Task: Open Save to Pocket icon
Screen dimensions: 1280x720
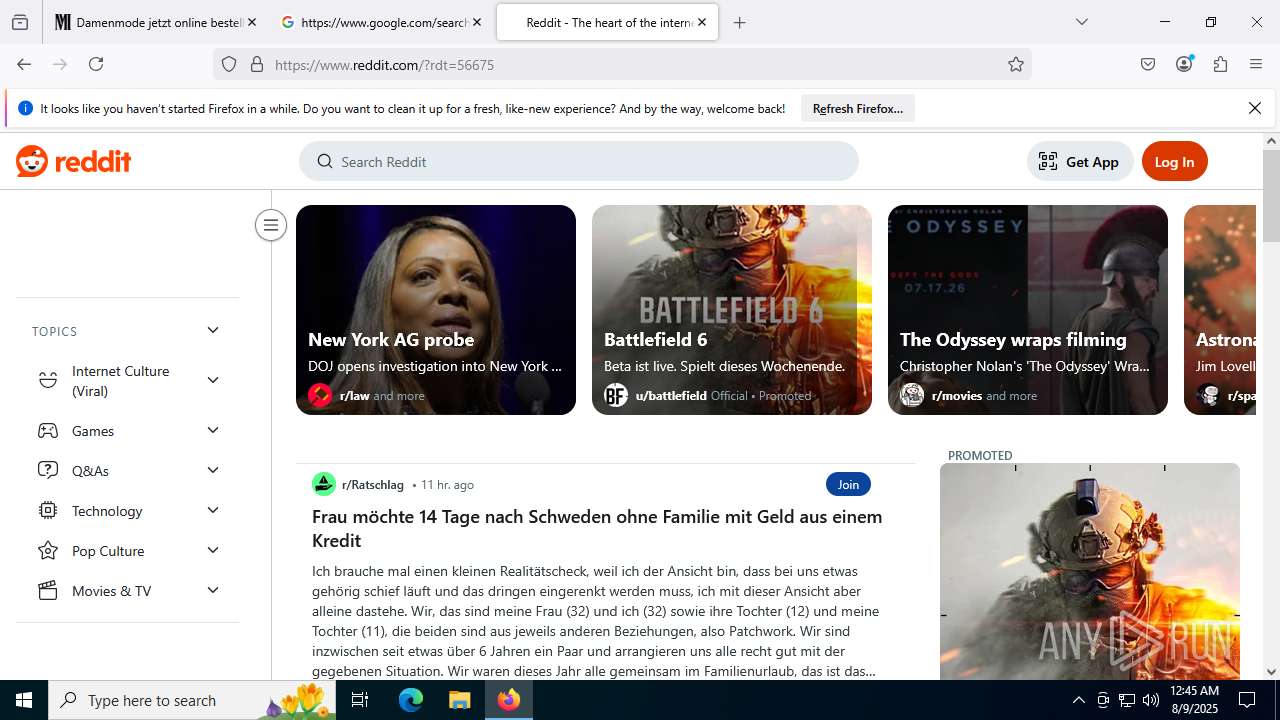Action: [1148, 64]
